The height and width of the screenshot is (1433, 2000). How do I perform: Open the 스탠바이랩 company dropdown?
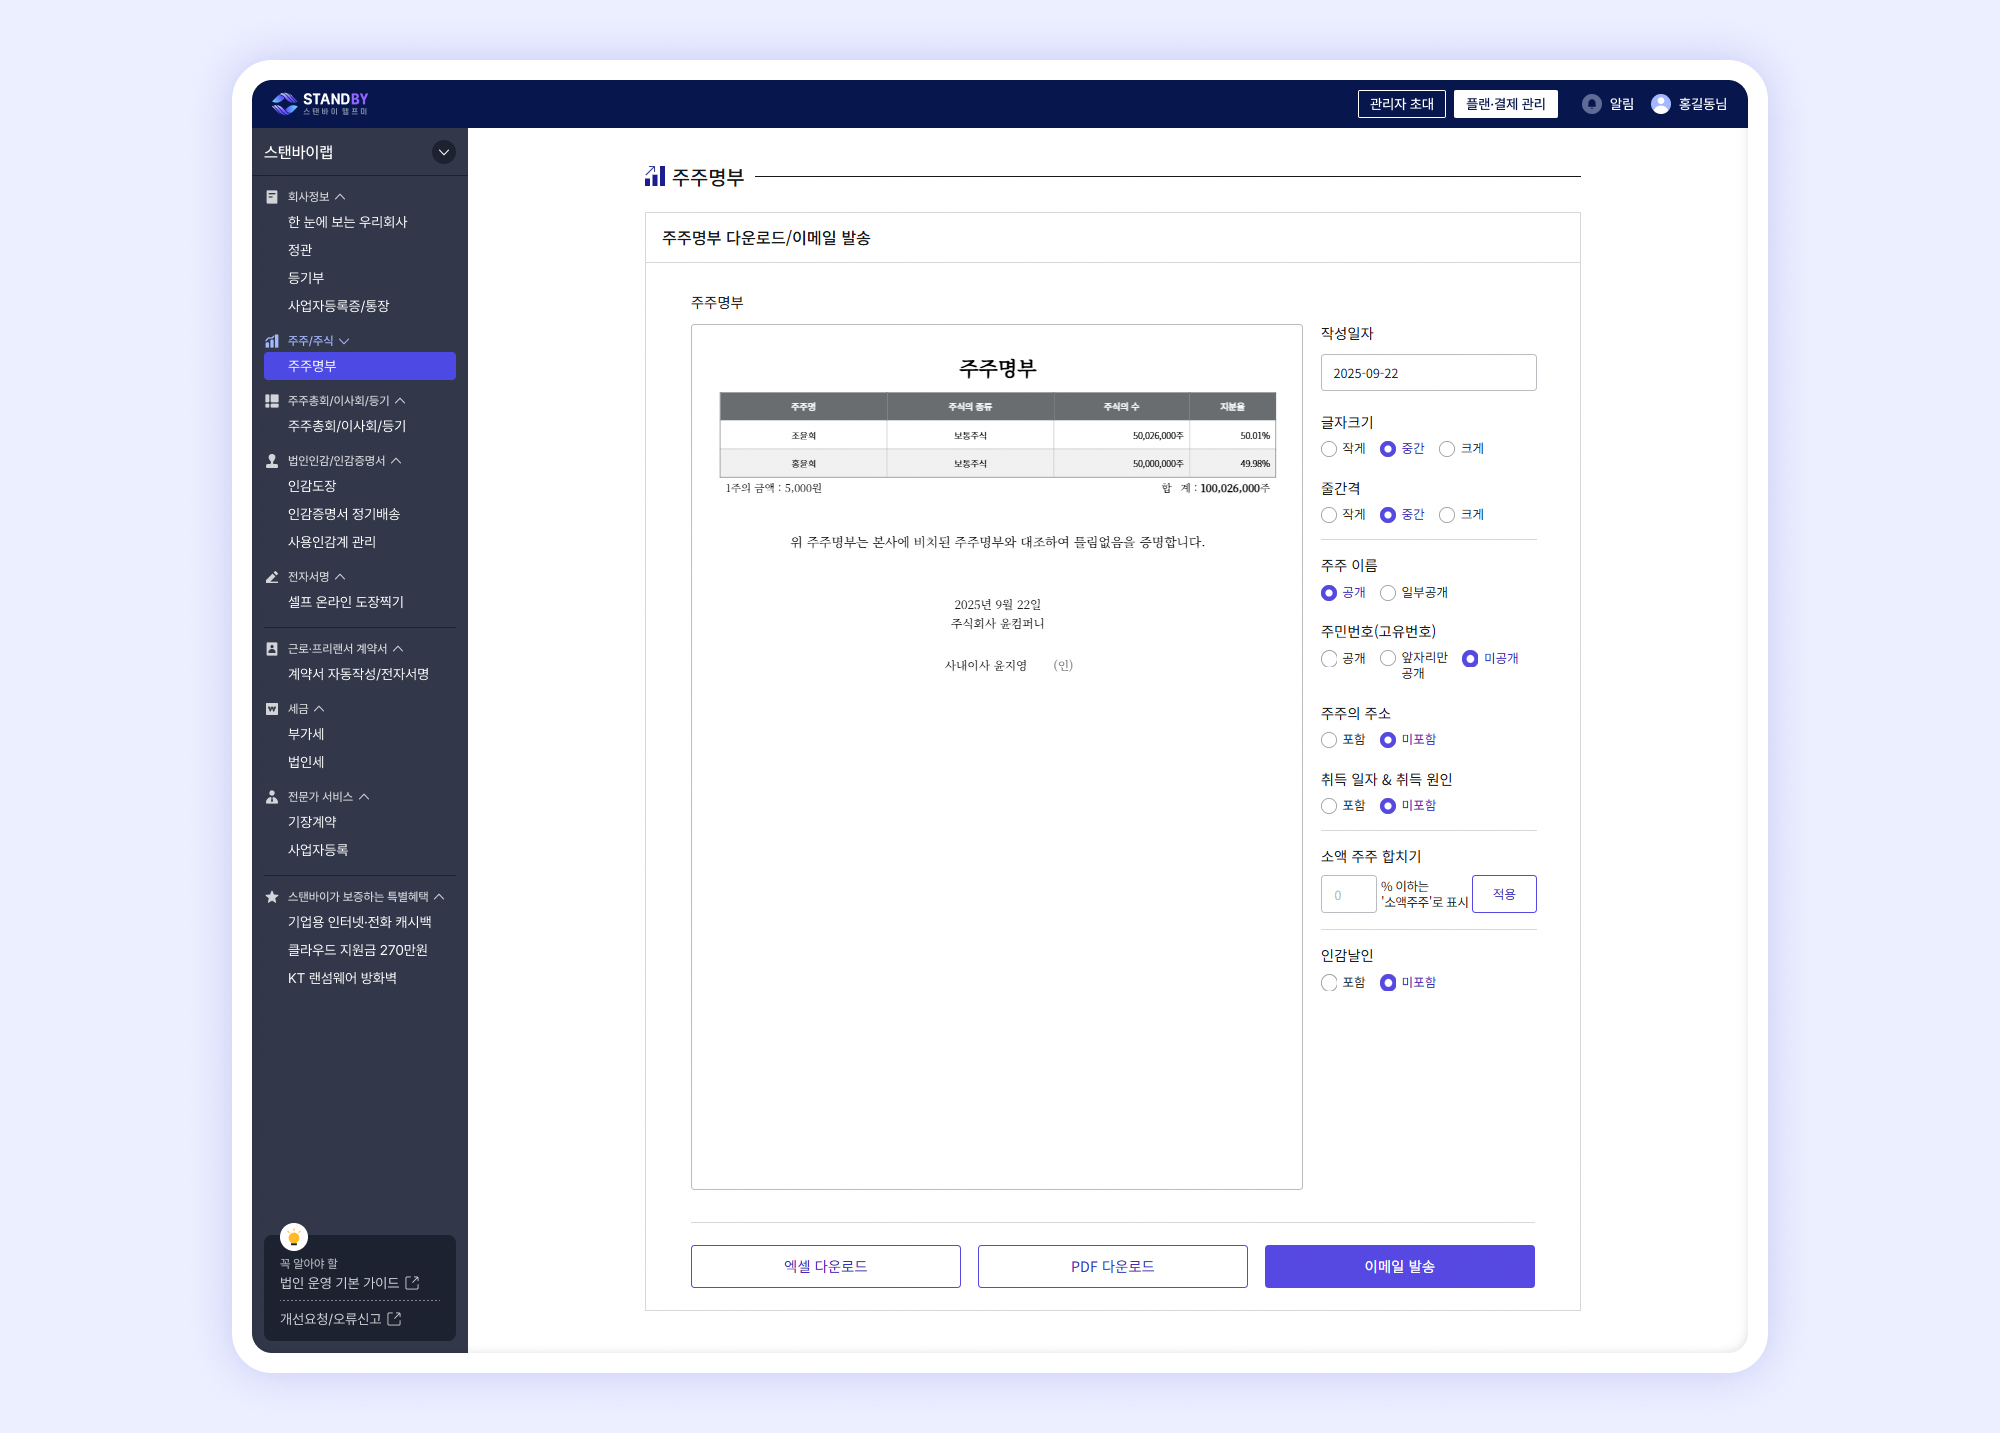click(x=443, y=152)
